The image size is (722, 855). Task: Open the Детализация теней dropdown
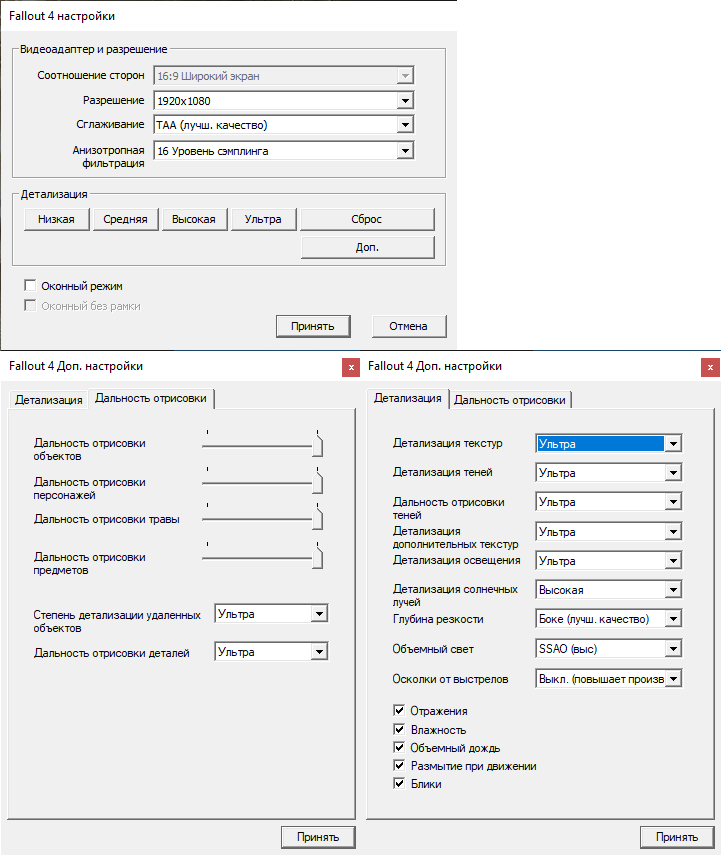click(x=609, y=473)
